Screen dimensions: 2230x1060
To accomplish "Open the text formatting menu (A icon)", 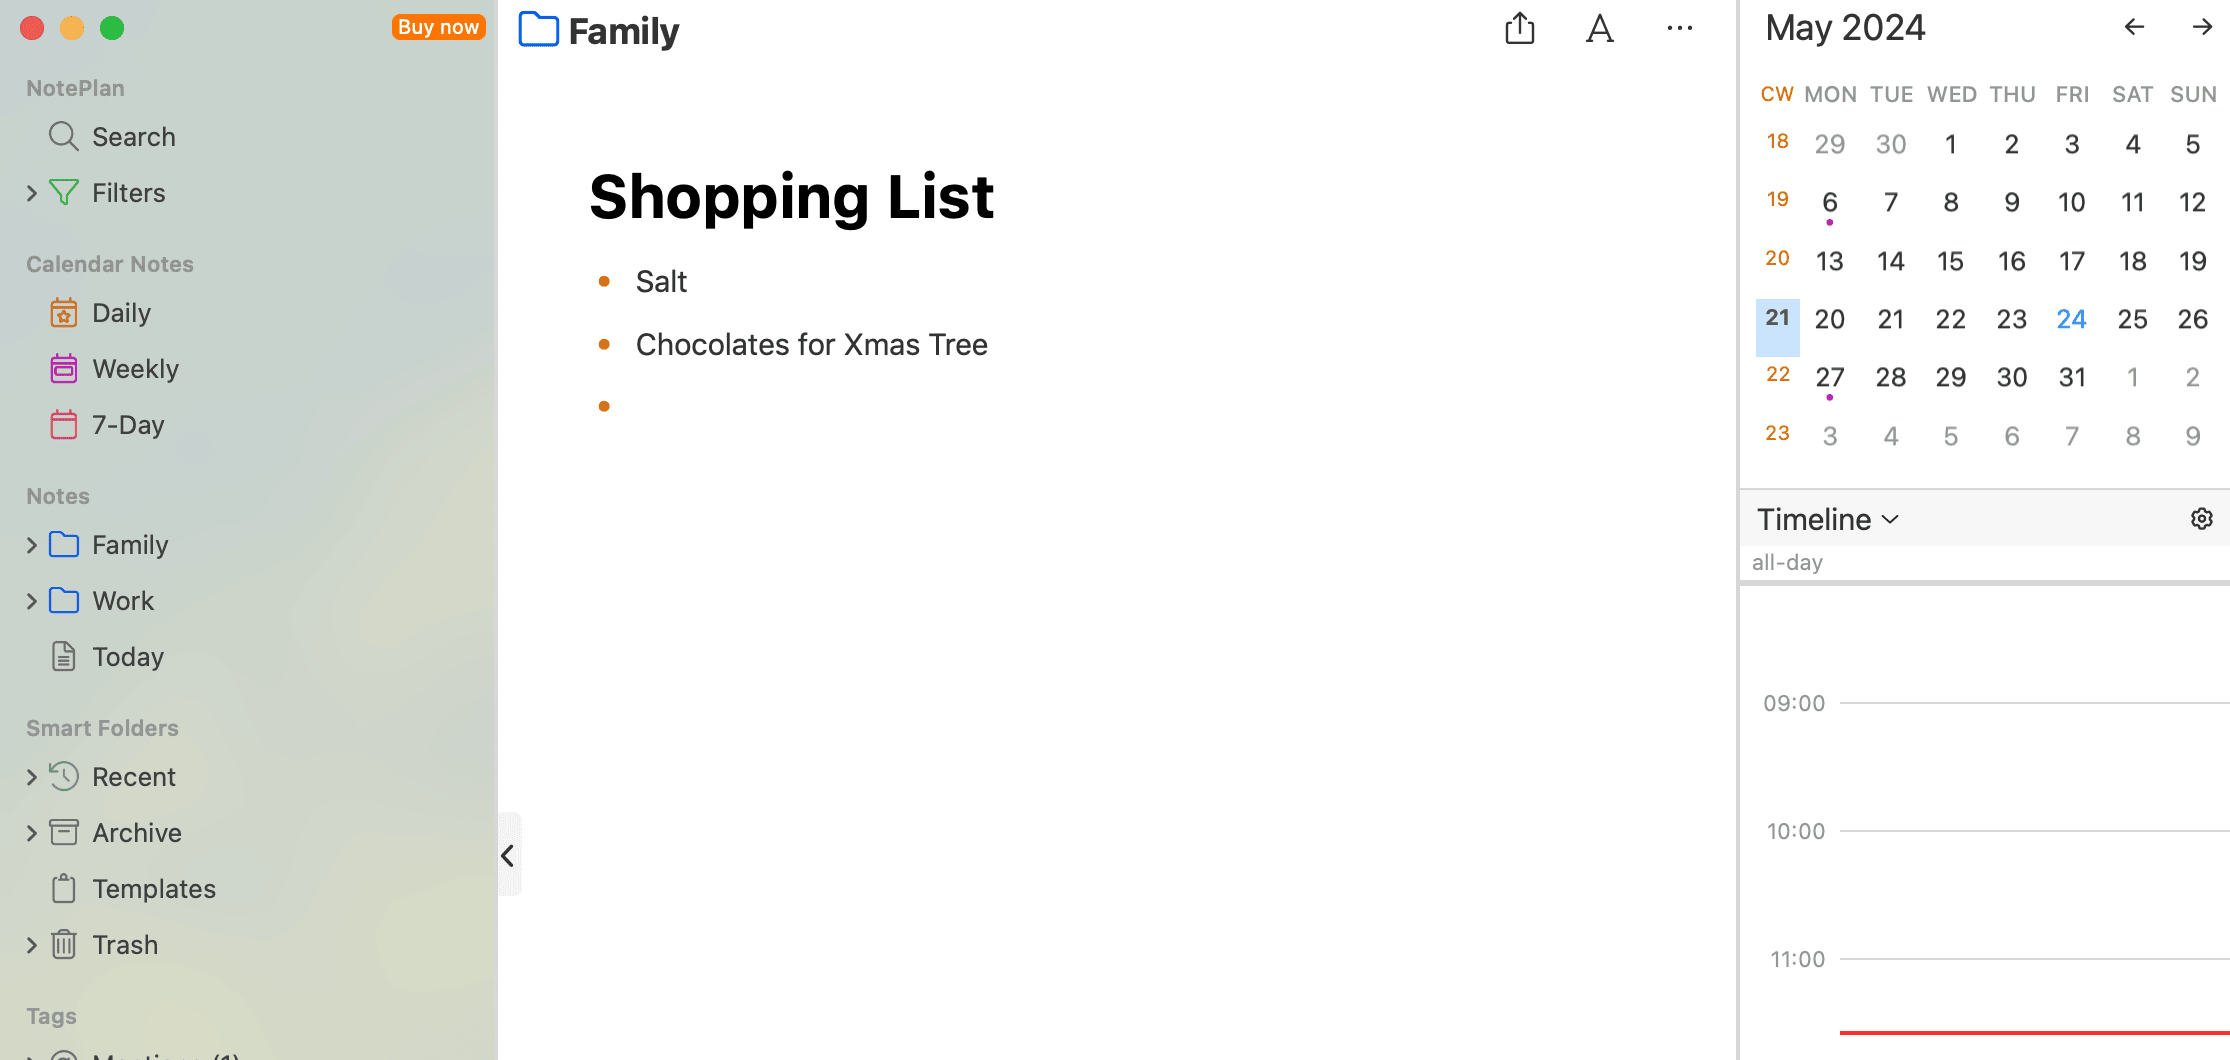I will pyautogui.click(x=1599, y=28).
